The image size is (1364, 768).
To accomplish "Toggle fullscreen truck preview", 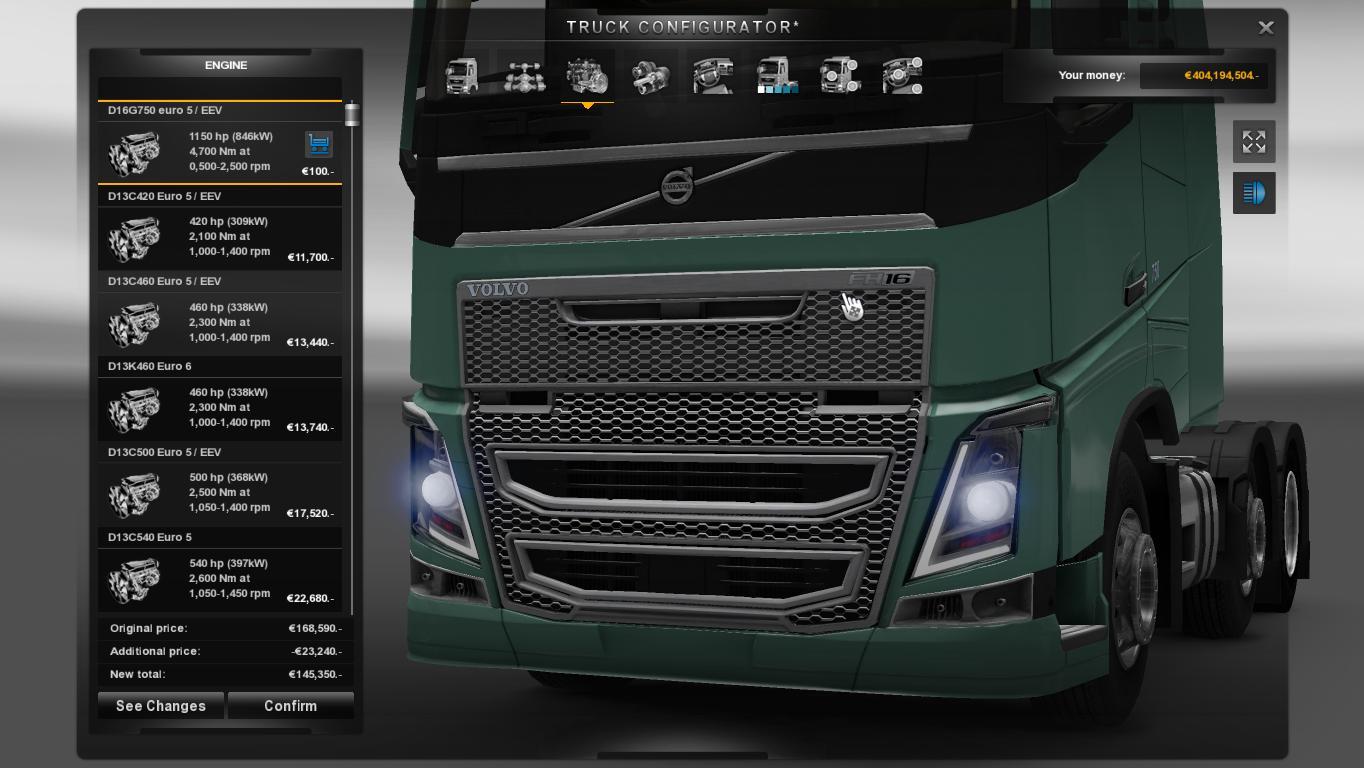I will coord(1253,142).
